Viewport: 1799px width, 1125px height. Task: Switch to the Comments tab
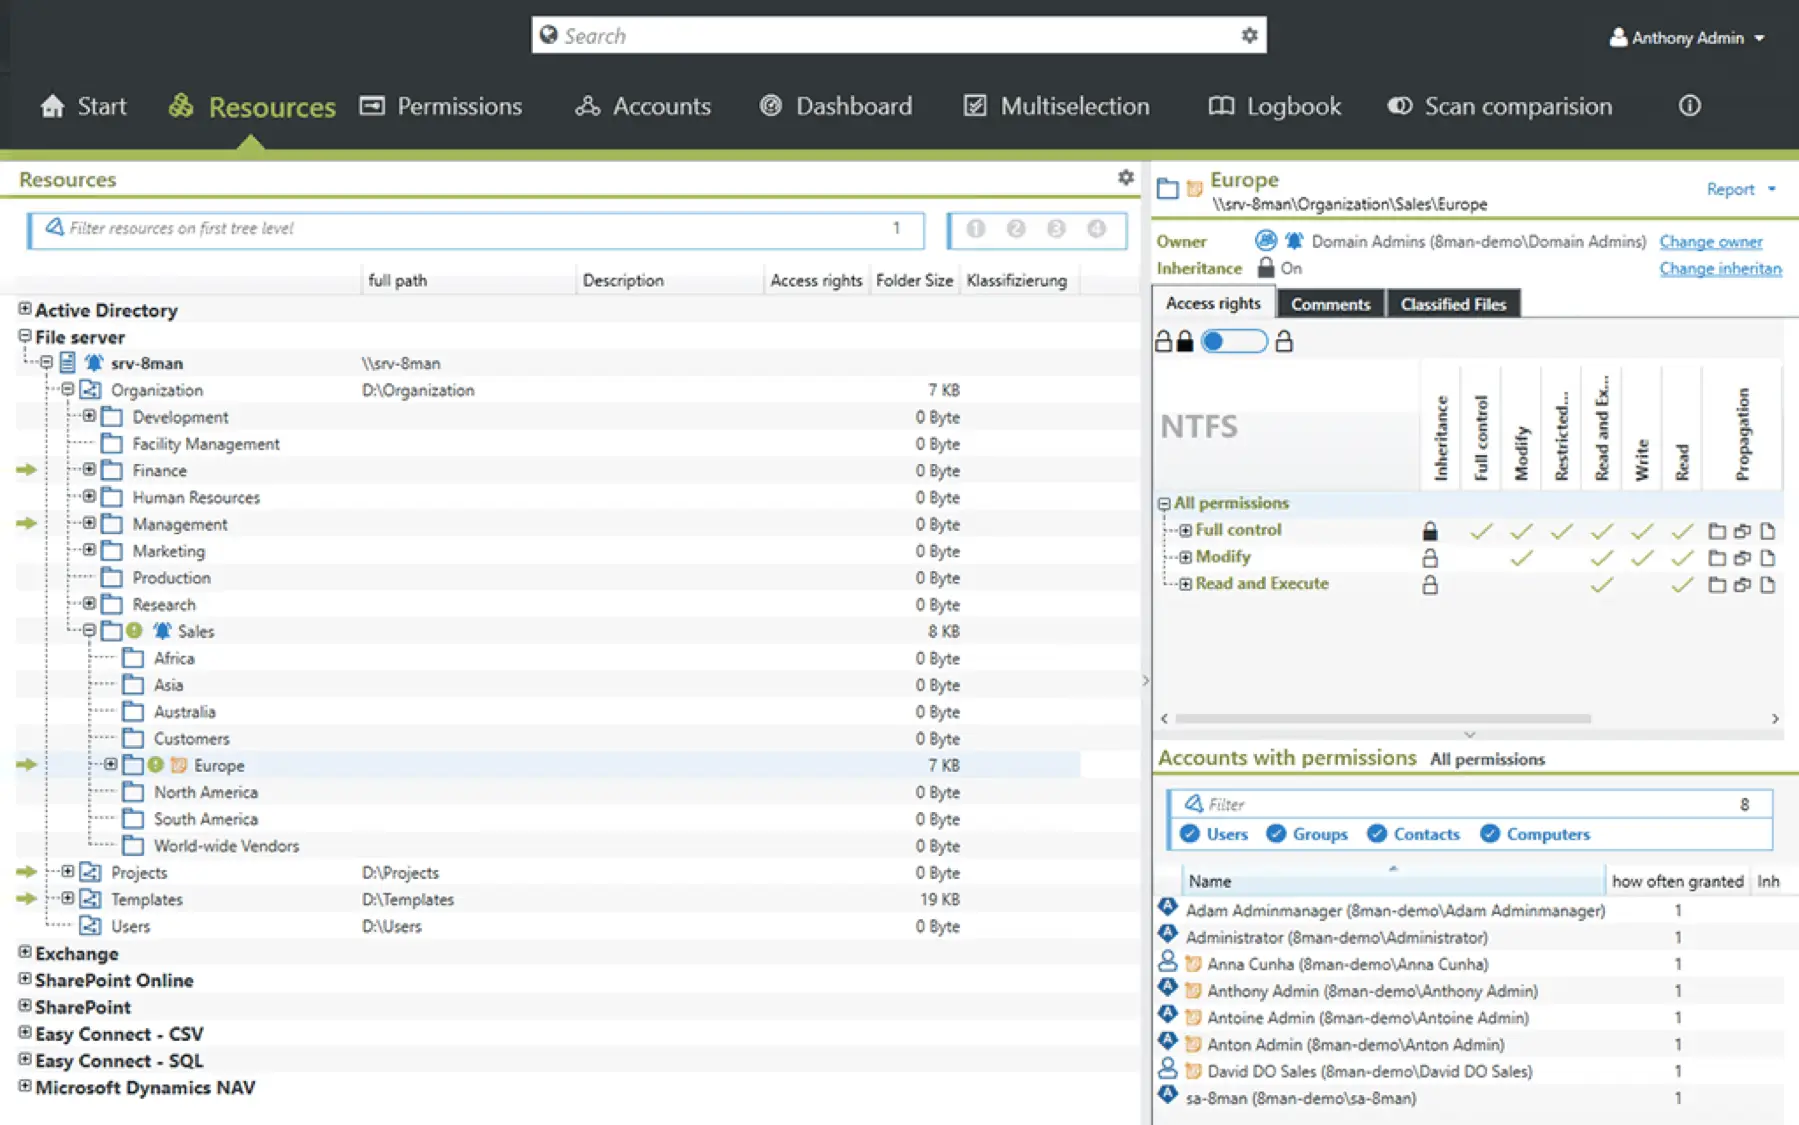click(1330, 304)
